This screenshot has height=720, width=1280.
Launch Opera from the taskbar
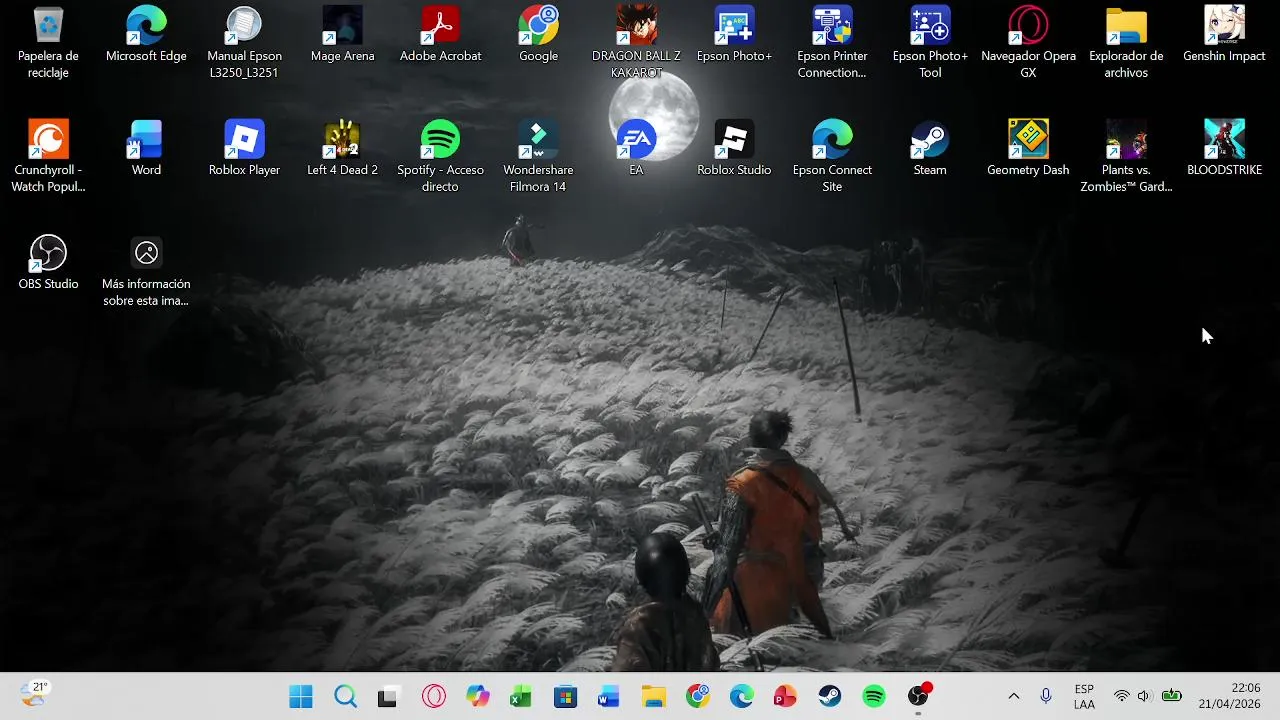pos(433,697)
